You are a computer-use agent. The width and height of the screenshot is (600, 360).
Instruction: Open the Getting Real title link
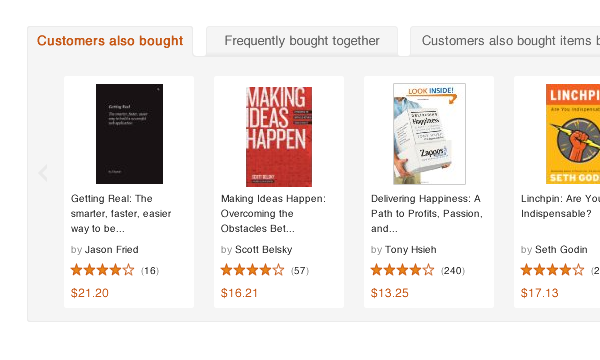[x=121, y=213]
